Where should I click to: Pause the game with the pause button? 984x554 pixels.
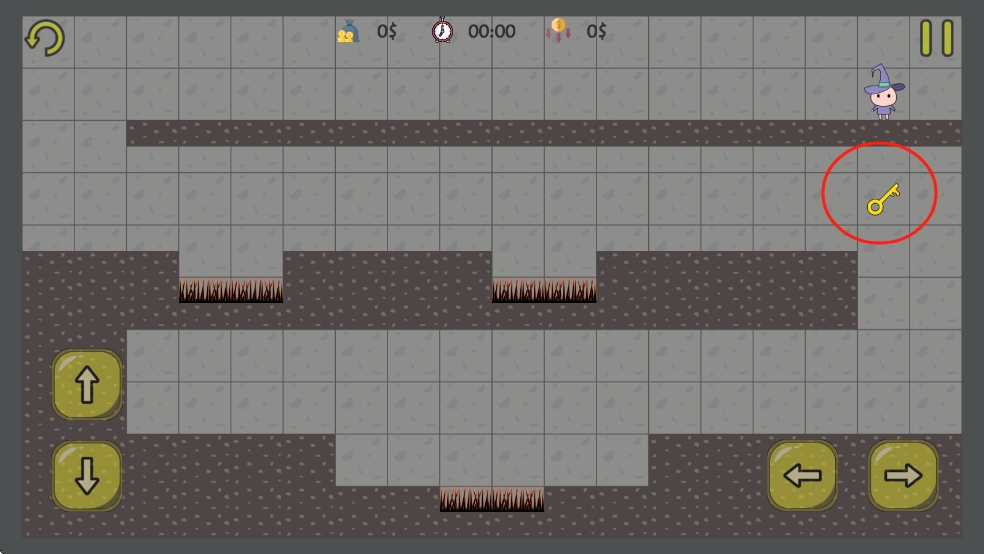936,38
